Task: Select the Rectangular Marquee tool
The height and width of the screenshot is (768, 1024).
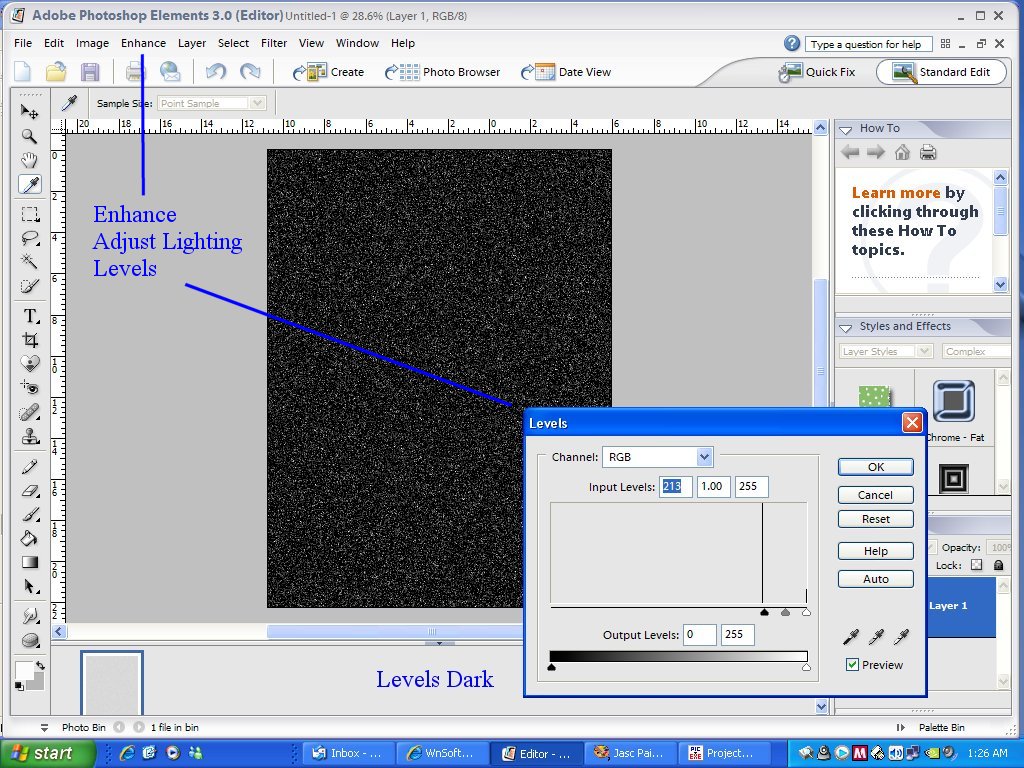Action: [29, 214]
